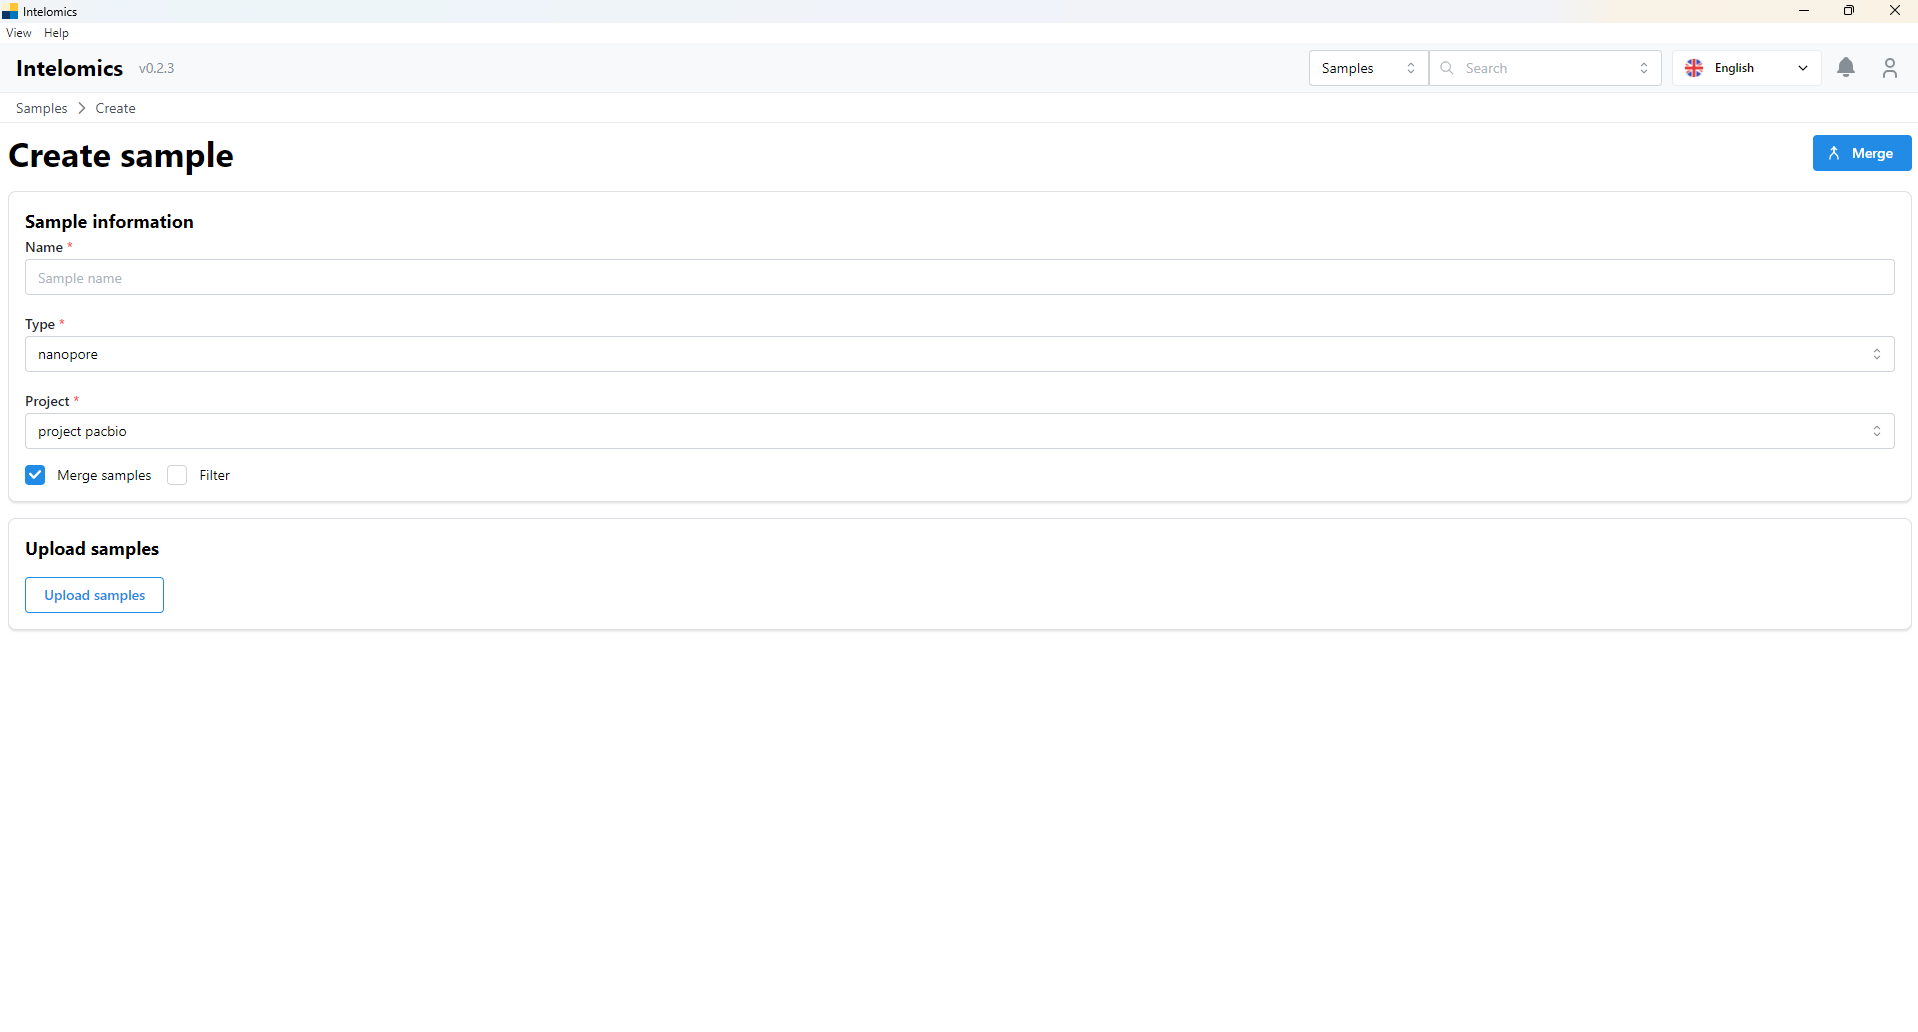This screenshot has width=1918, height=1032.
Task: Open the Project dropdown showing project pacbio
Action: click(x=958, y=431)
